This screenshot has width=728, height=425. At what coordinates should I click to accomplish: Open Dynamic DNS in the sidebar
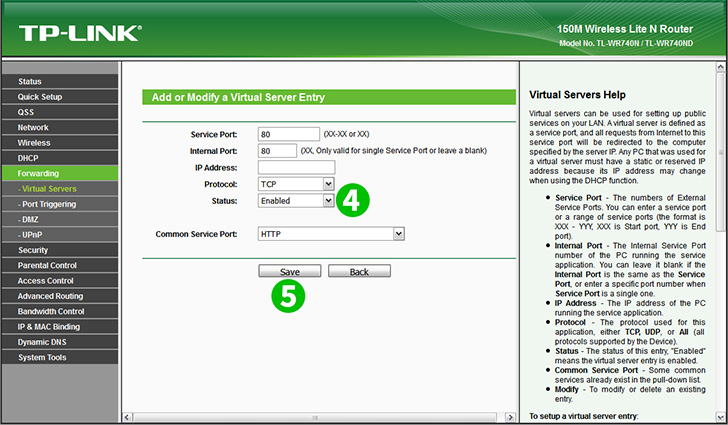coord(60,342)
